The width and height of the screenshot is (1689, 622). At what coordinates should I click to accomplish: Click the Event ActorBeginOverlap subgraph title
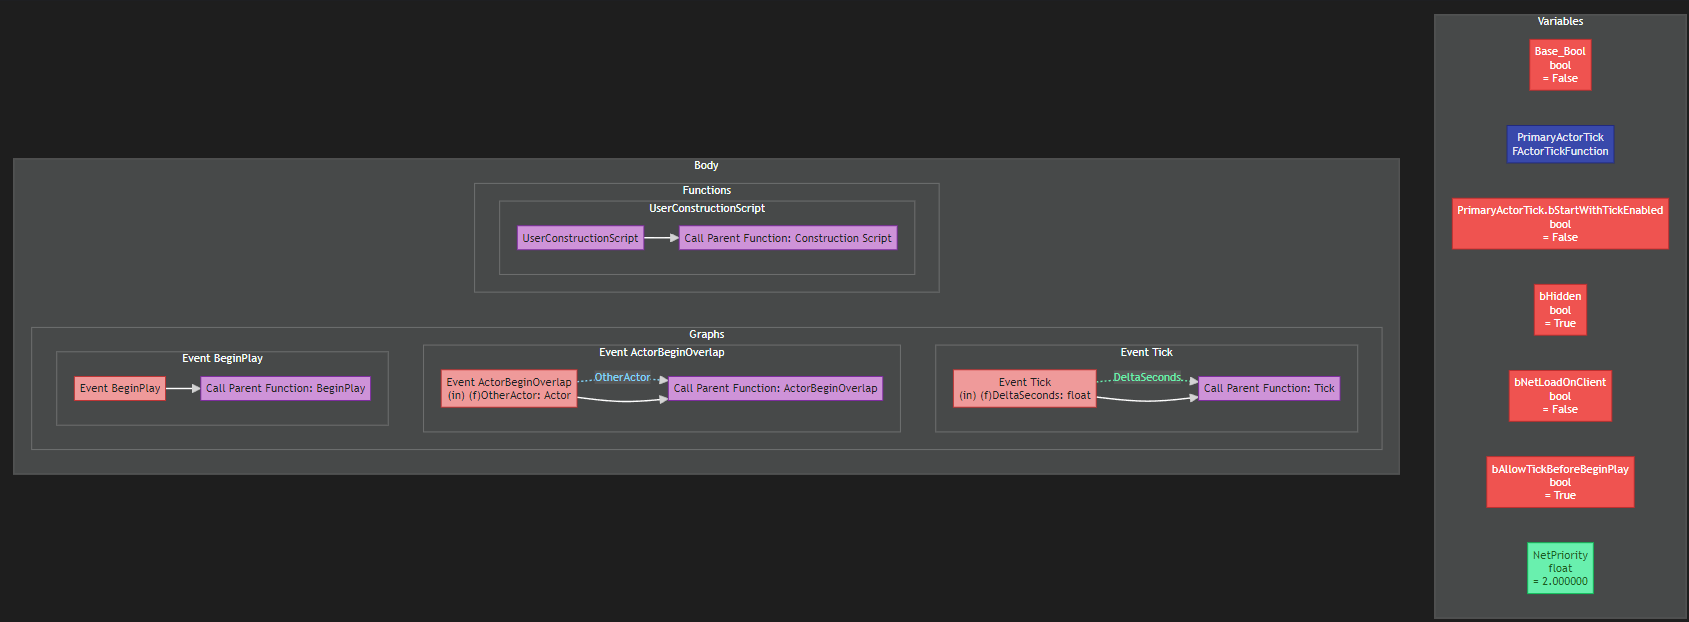click(662, 352)
